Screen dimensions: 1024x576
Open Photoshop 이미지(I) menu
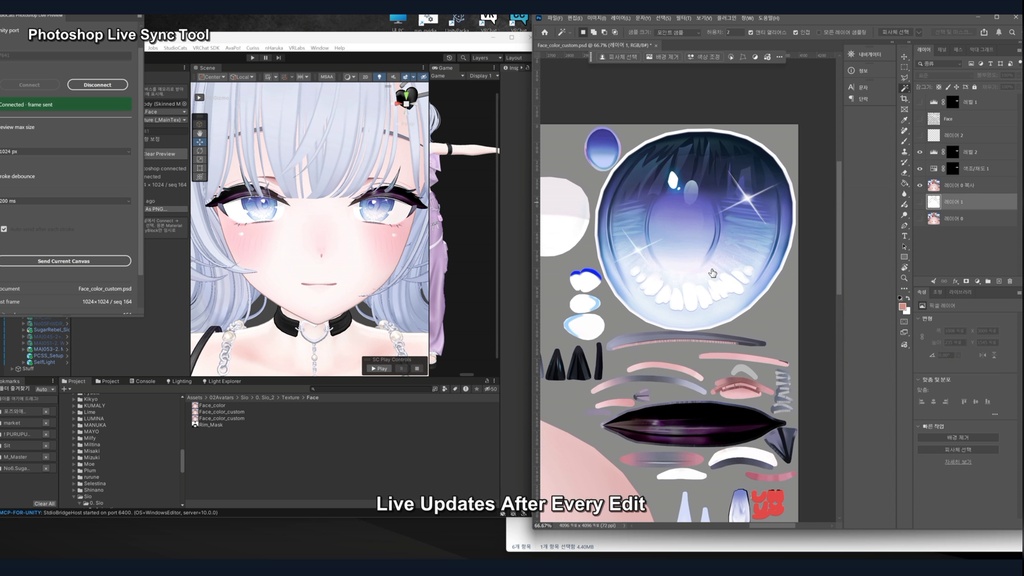click(x=596, y=18)
